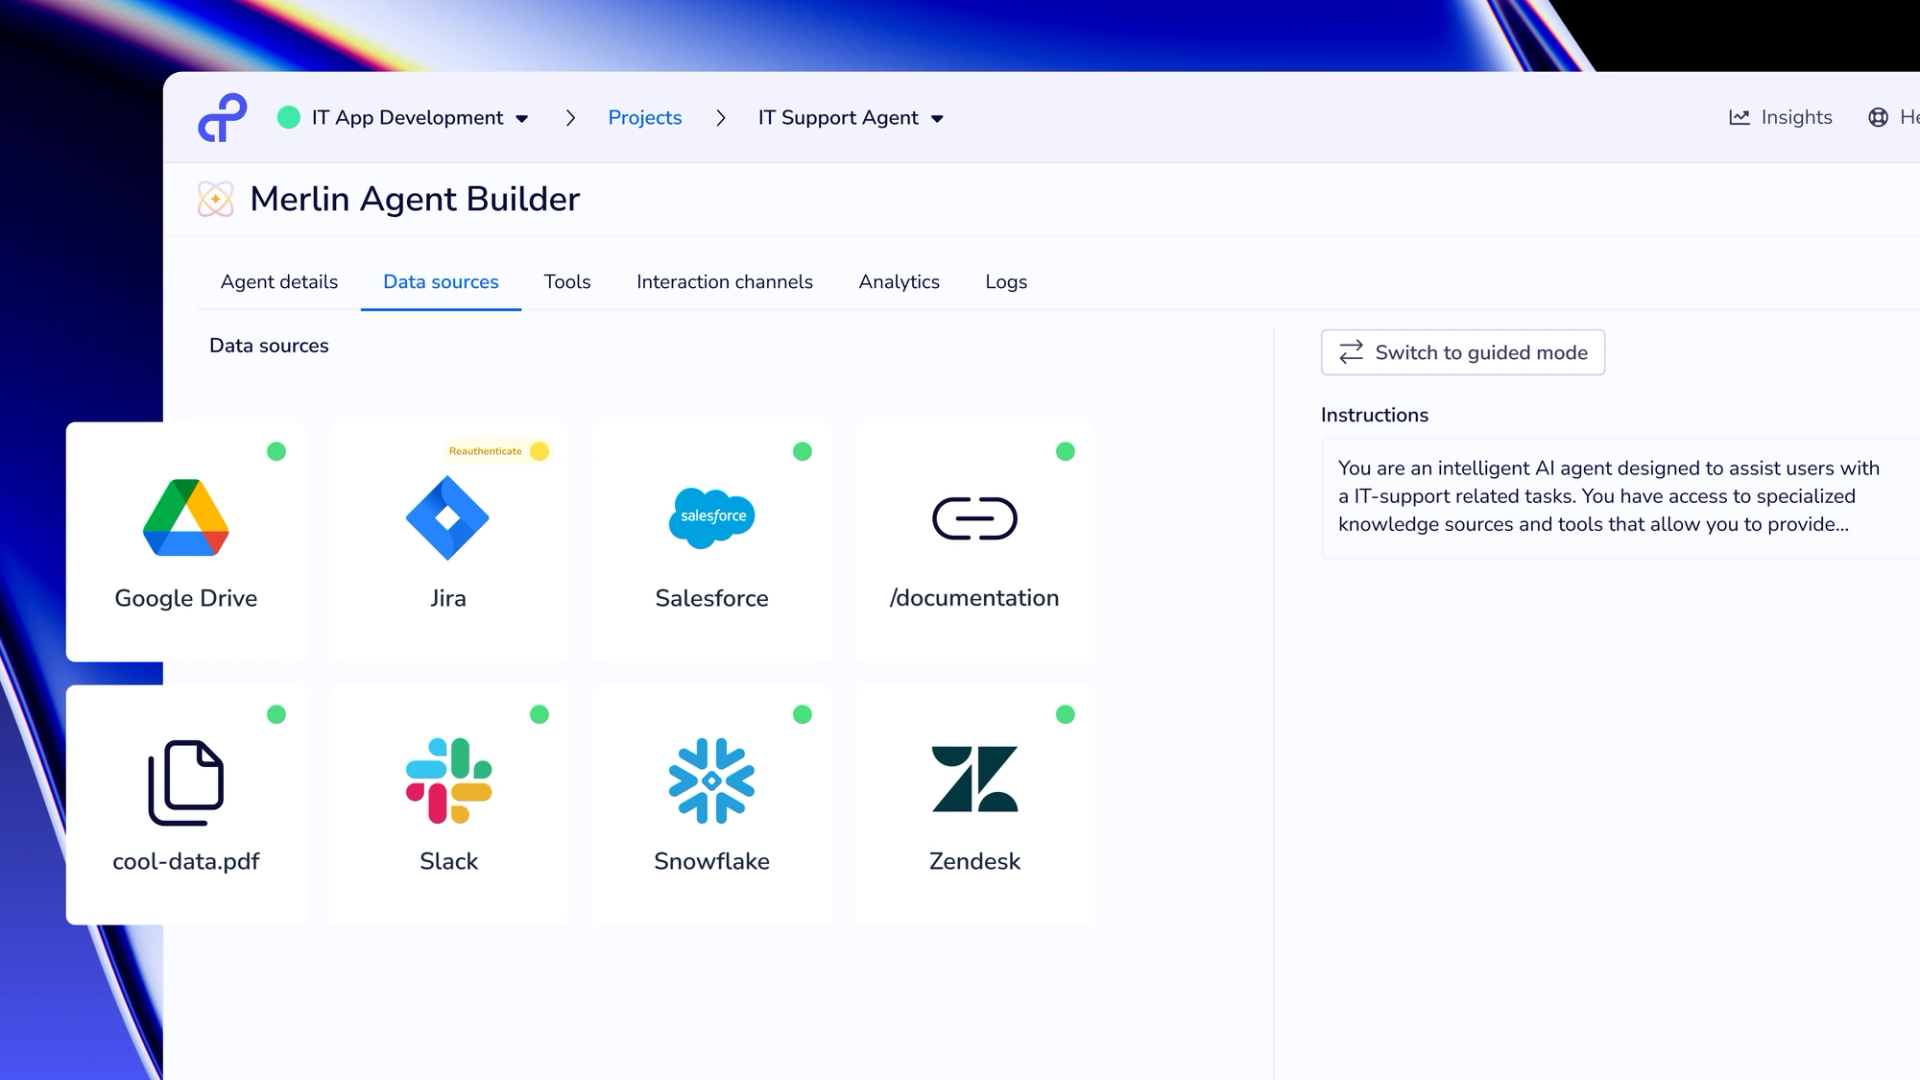
Task: Click the Reauthenticate badge on Jira
Action: pos(498,451)
